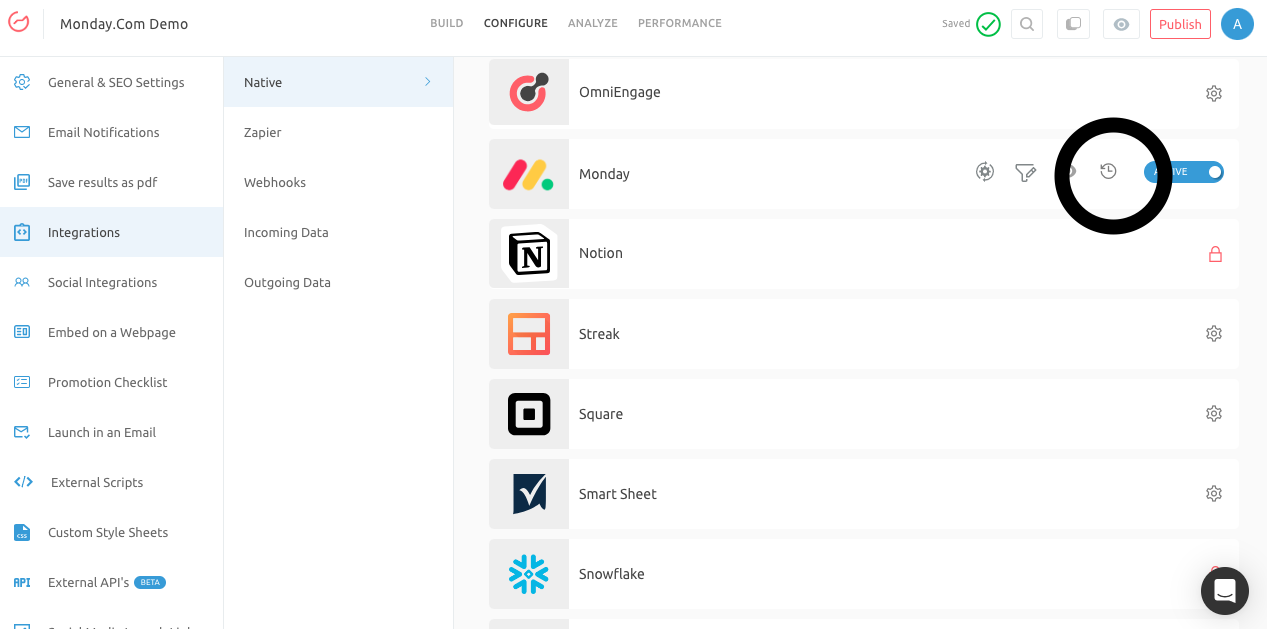Image resolution: width=1267 pixels, height=629 pixels.
Task: Select Integrations in the sidebar
Action: 111,232
